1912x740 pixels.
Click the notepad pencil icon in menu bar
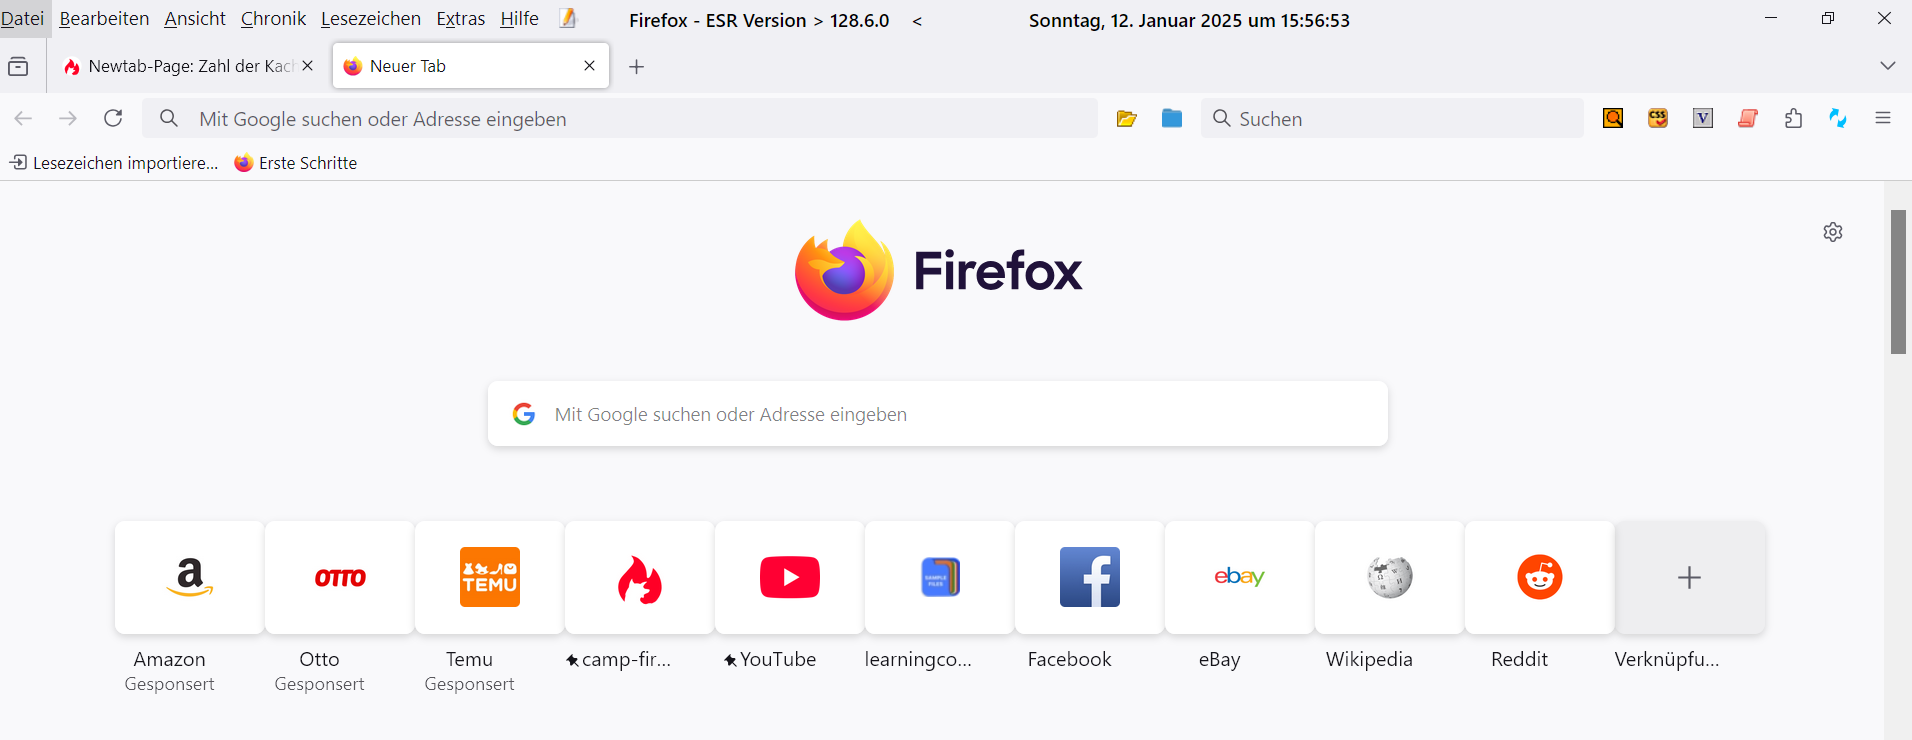[568, 19]
